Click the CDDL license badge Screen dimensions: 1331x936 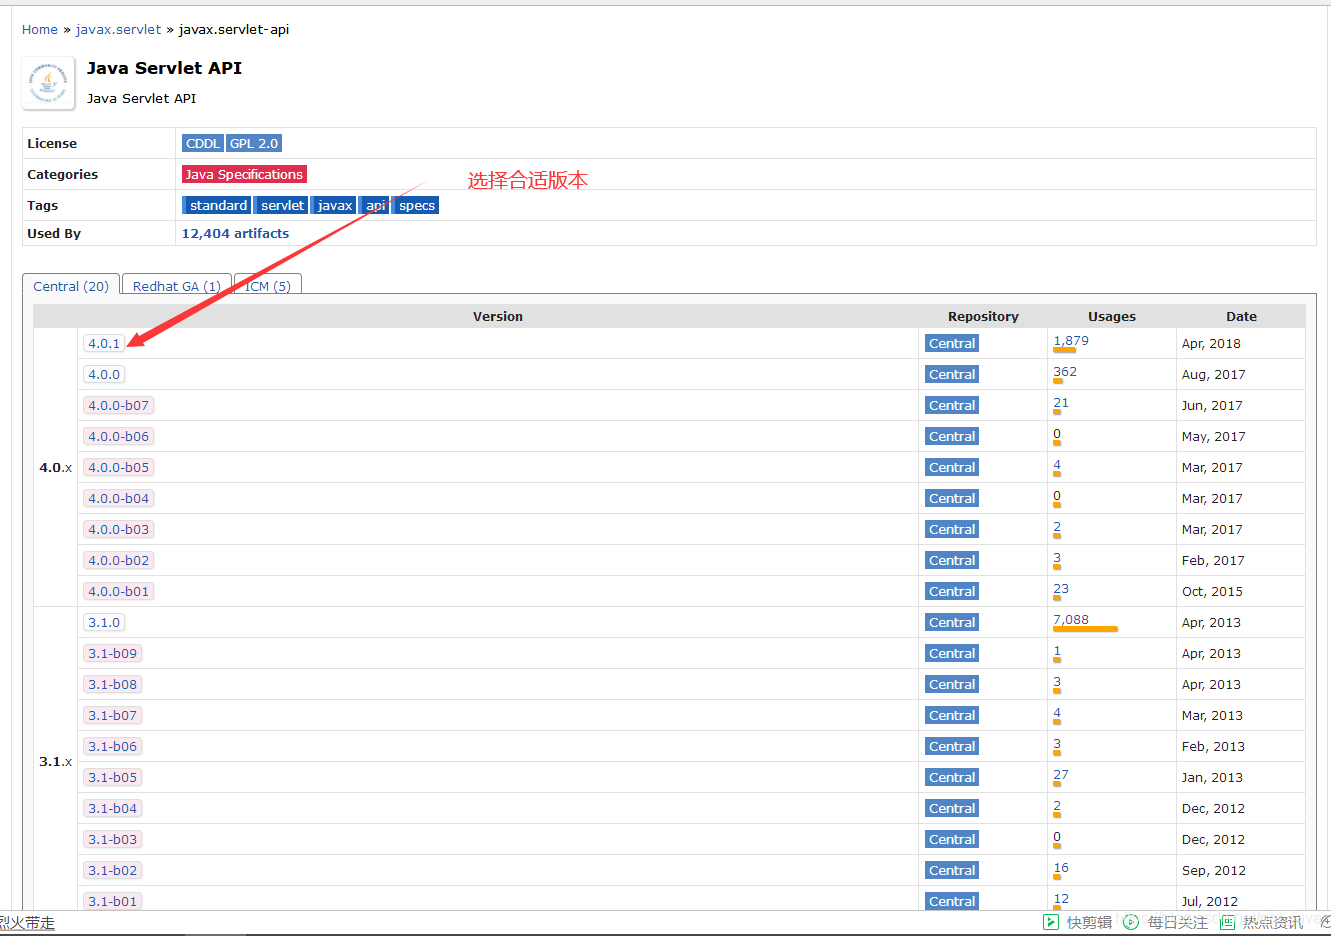pos(203,143)
